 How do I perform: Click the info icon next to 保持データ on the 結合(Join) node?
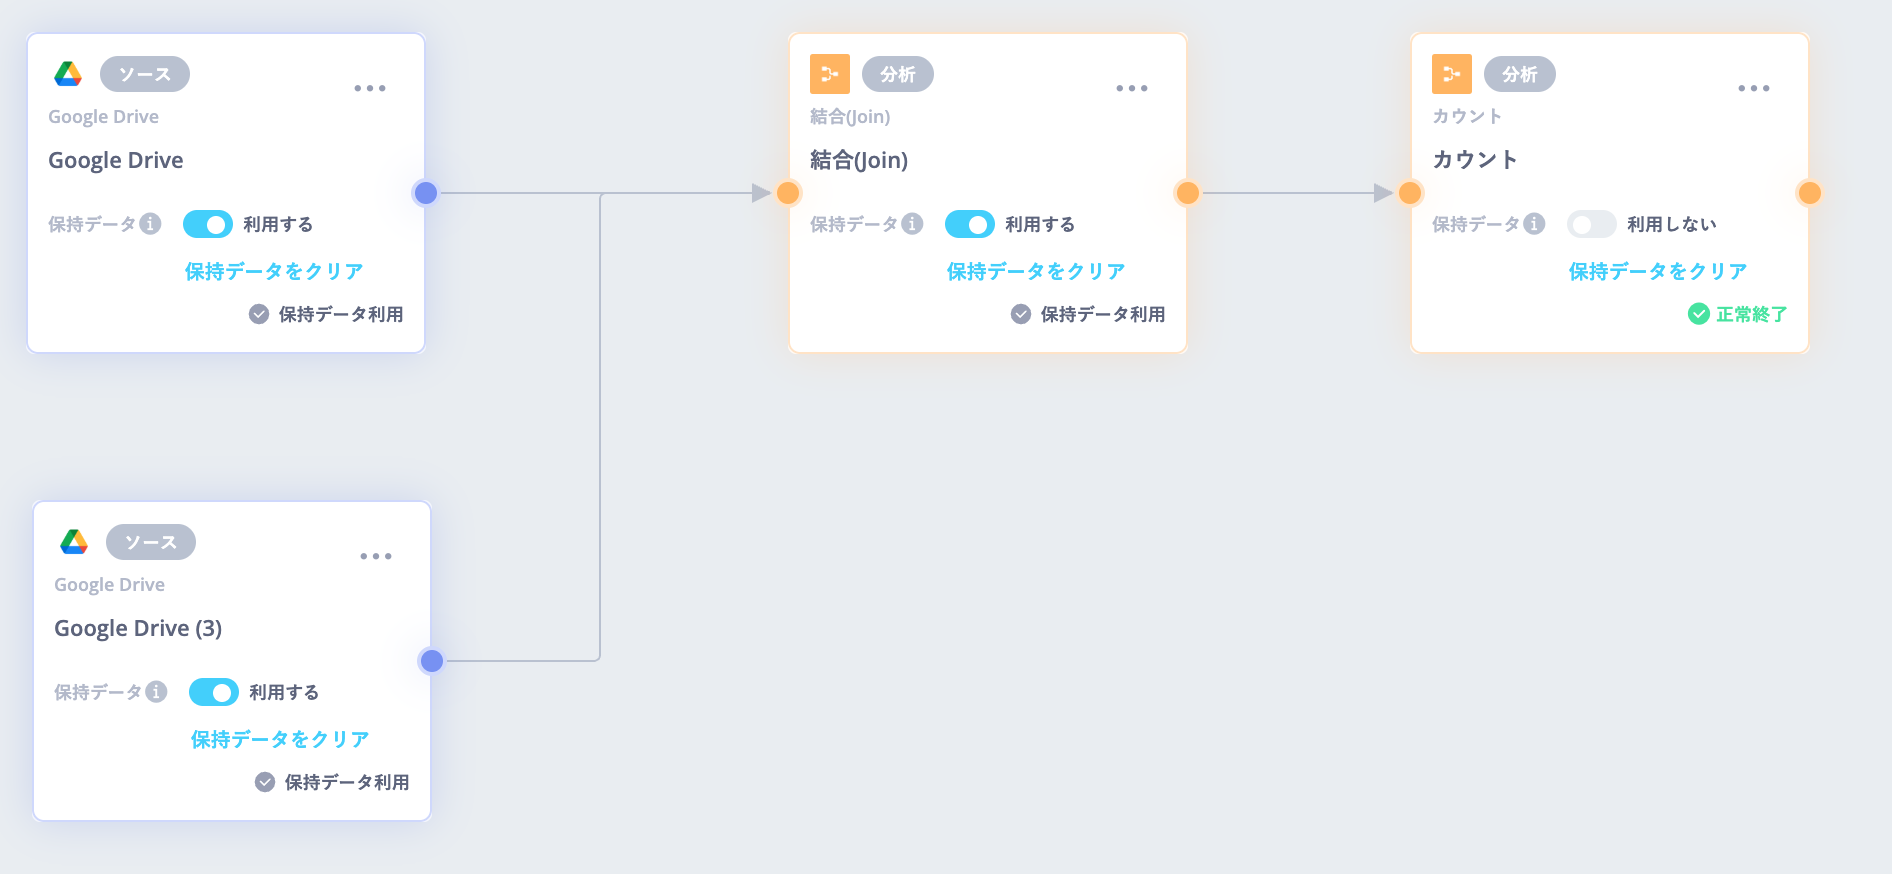[912, 224]
